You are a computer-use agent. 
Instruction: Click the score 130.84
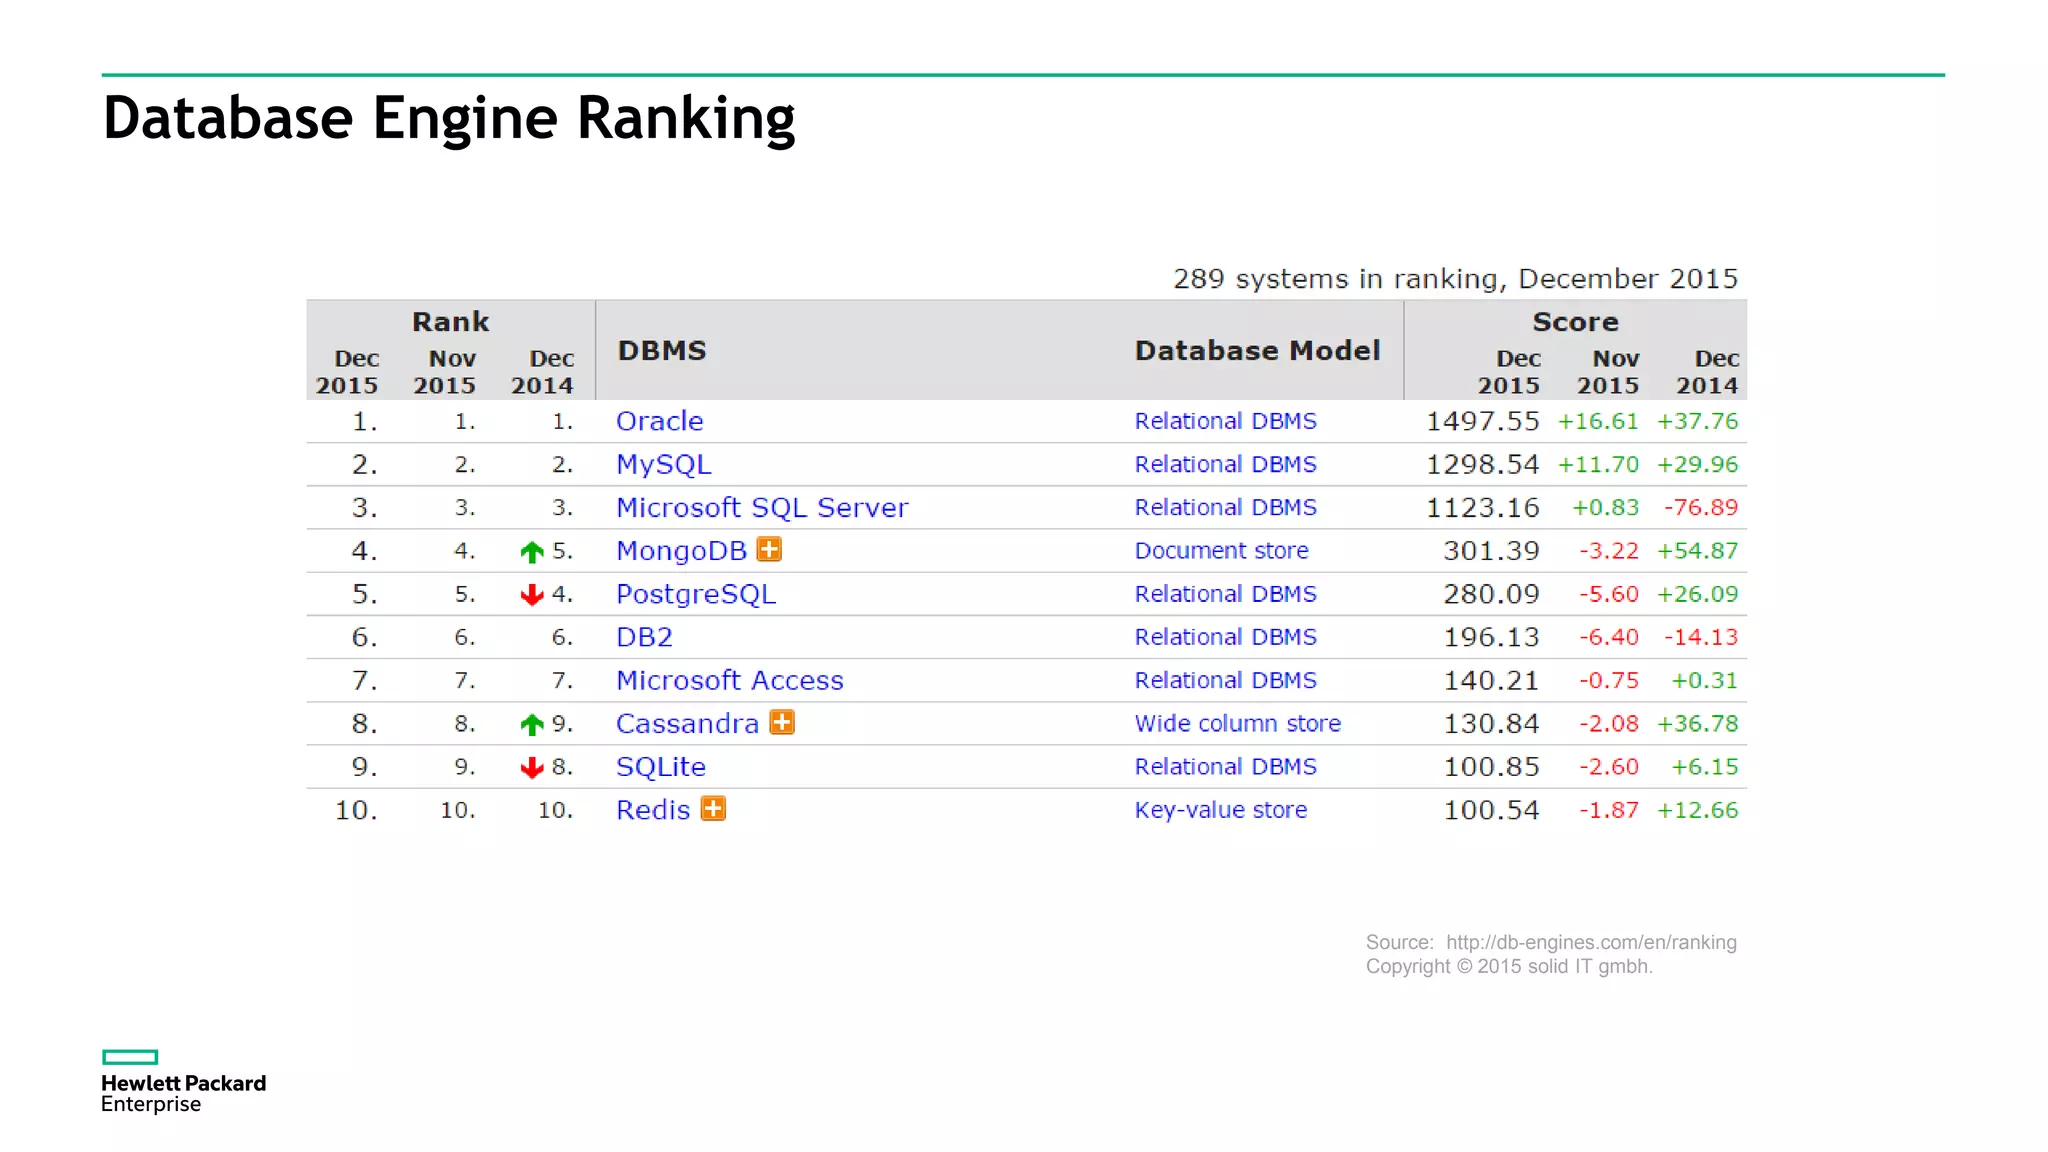(x=1491, y=723)
